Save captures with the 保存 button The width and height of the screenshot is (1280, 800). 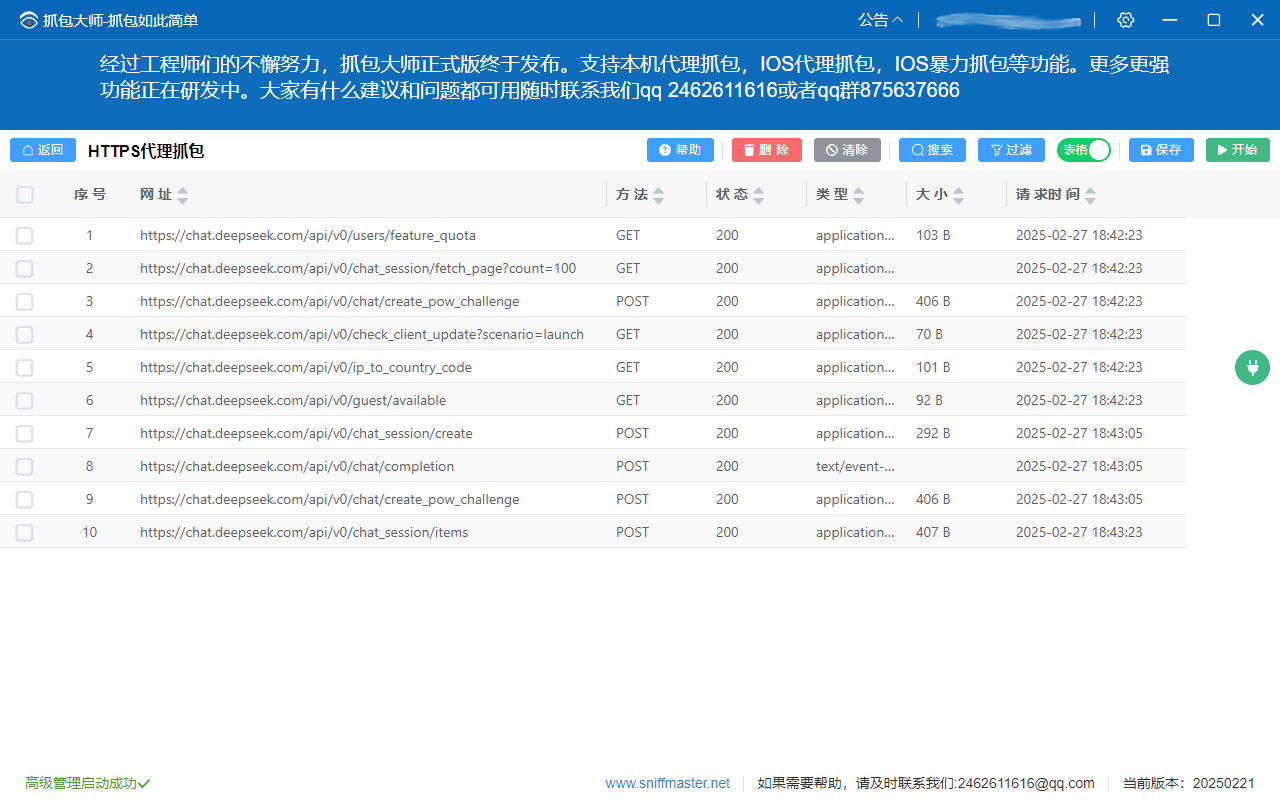coord(1161,150)
